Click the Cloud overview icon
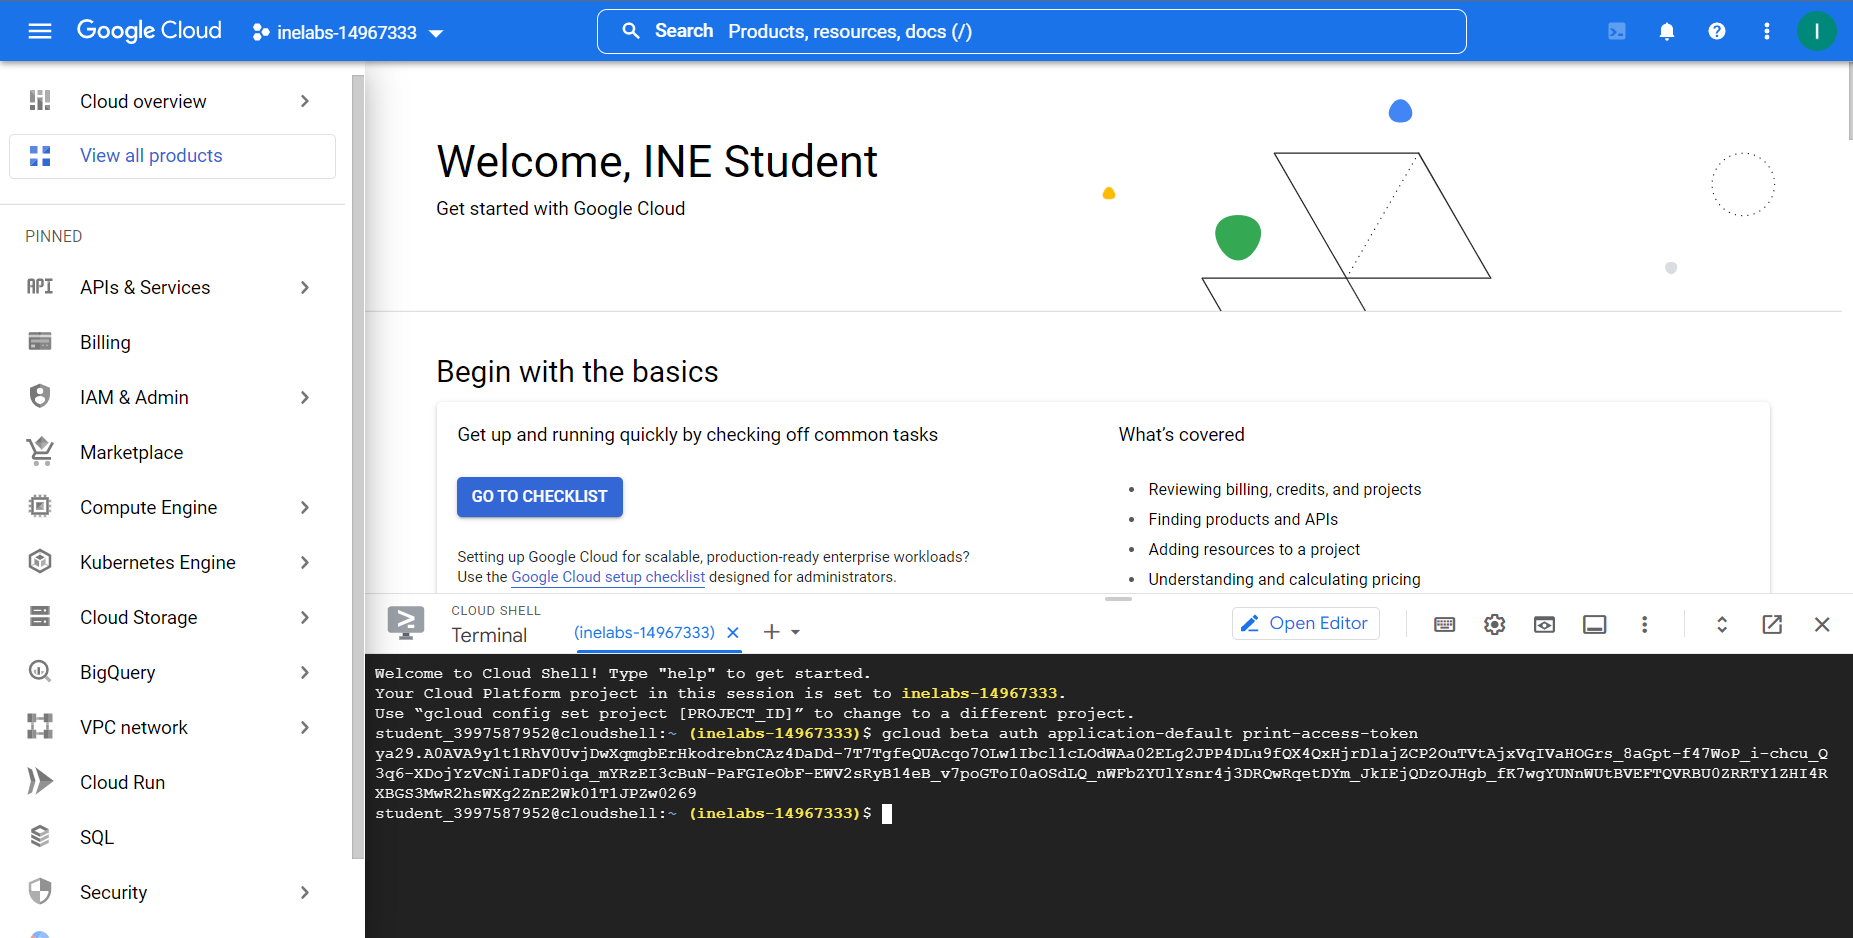The image size is (1853, 938). point(40,101)
